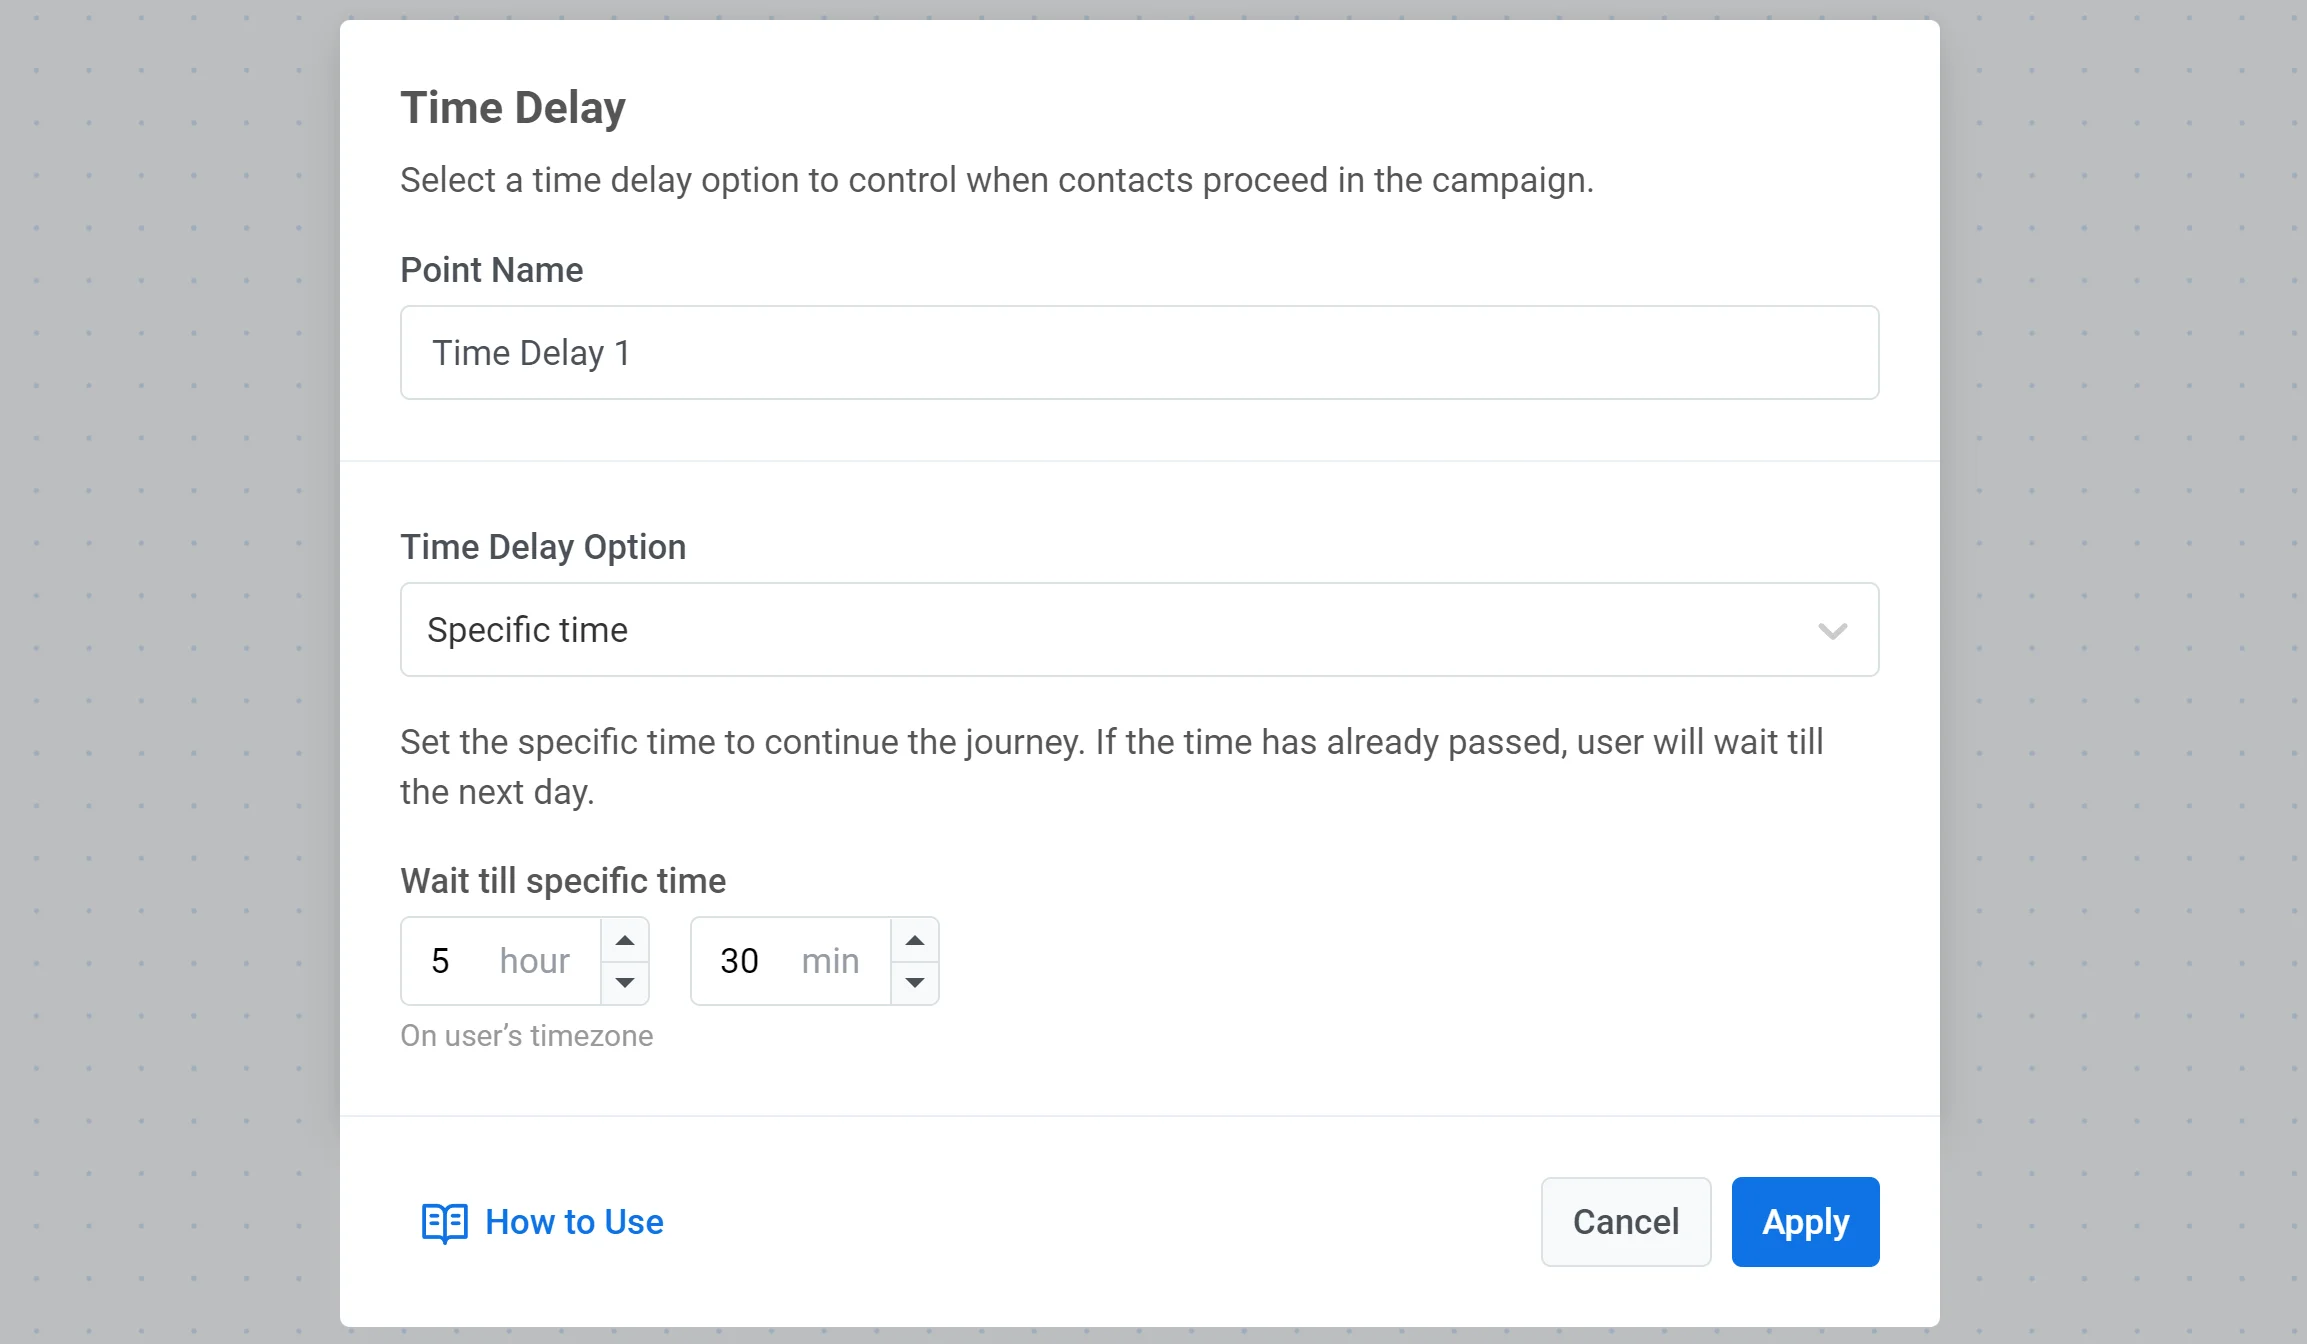This screenshot has width=2307, height=1344.
Task: Click the chevron in the Time Delay Option box
Action: click(1832, 630)
